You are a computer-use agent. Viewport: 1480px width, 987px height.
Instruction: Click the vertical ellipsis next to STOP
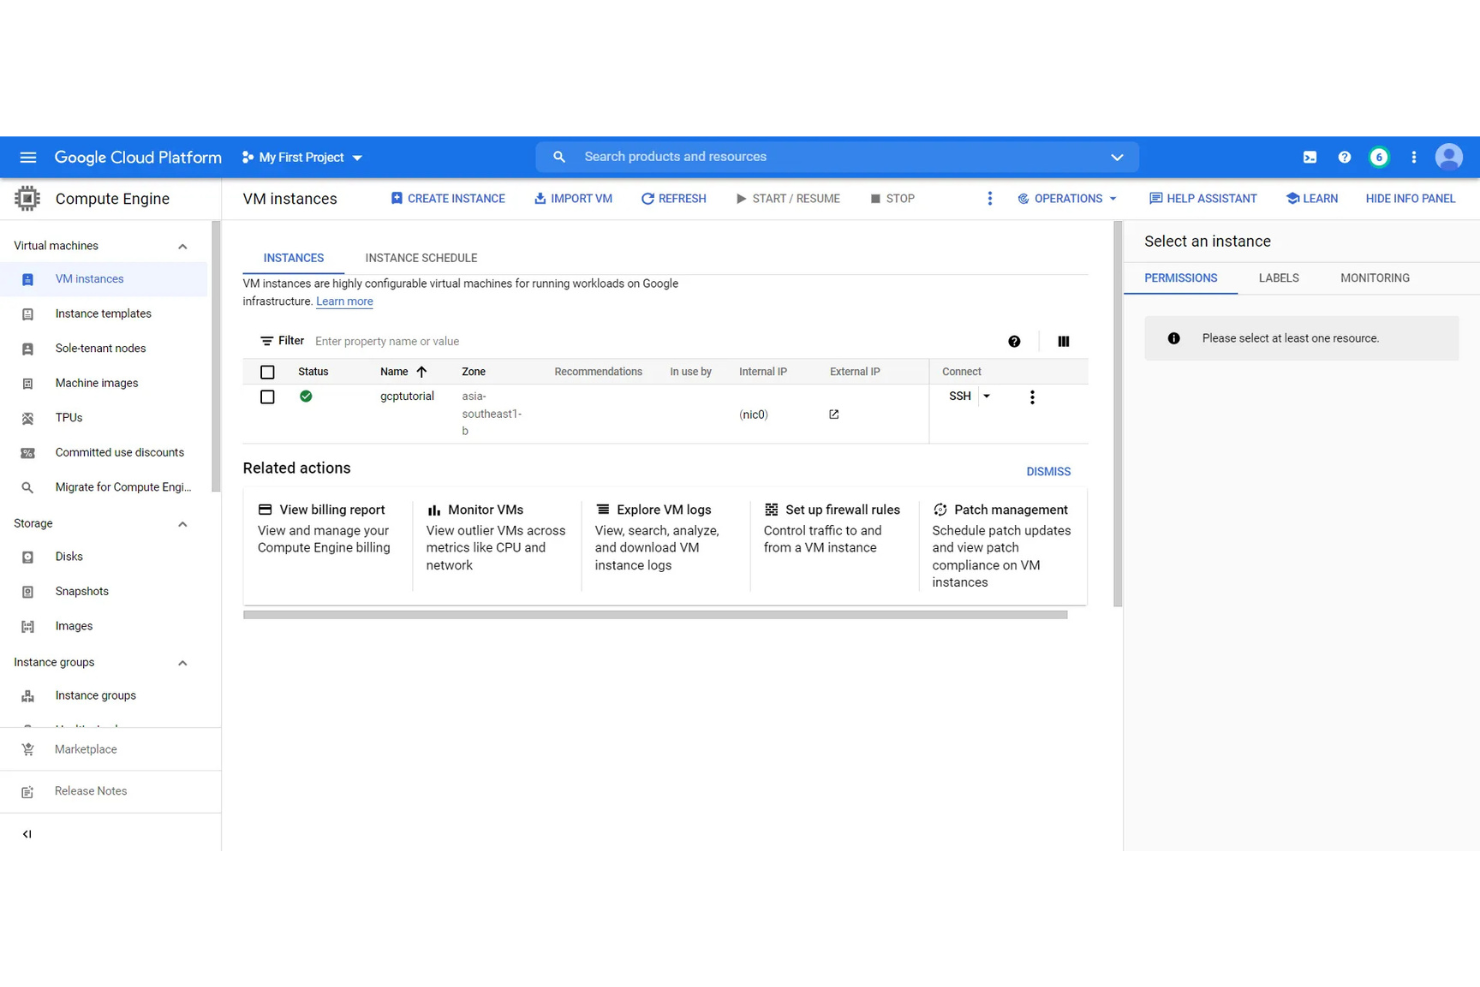tap(989, 198)
